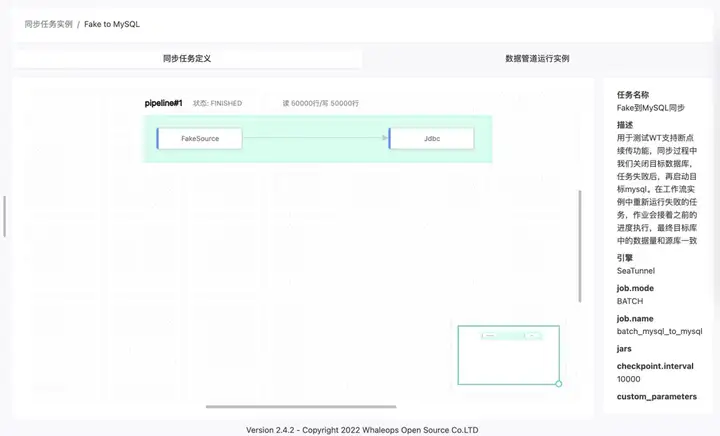The width and height of the screenshot is (720, 436).
Task: Select the FakeSource node
Action: click(x=199, y=139)
